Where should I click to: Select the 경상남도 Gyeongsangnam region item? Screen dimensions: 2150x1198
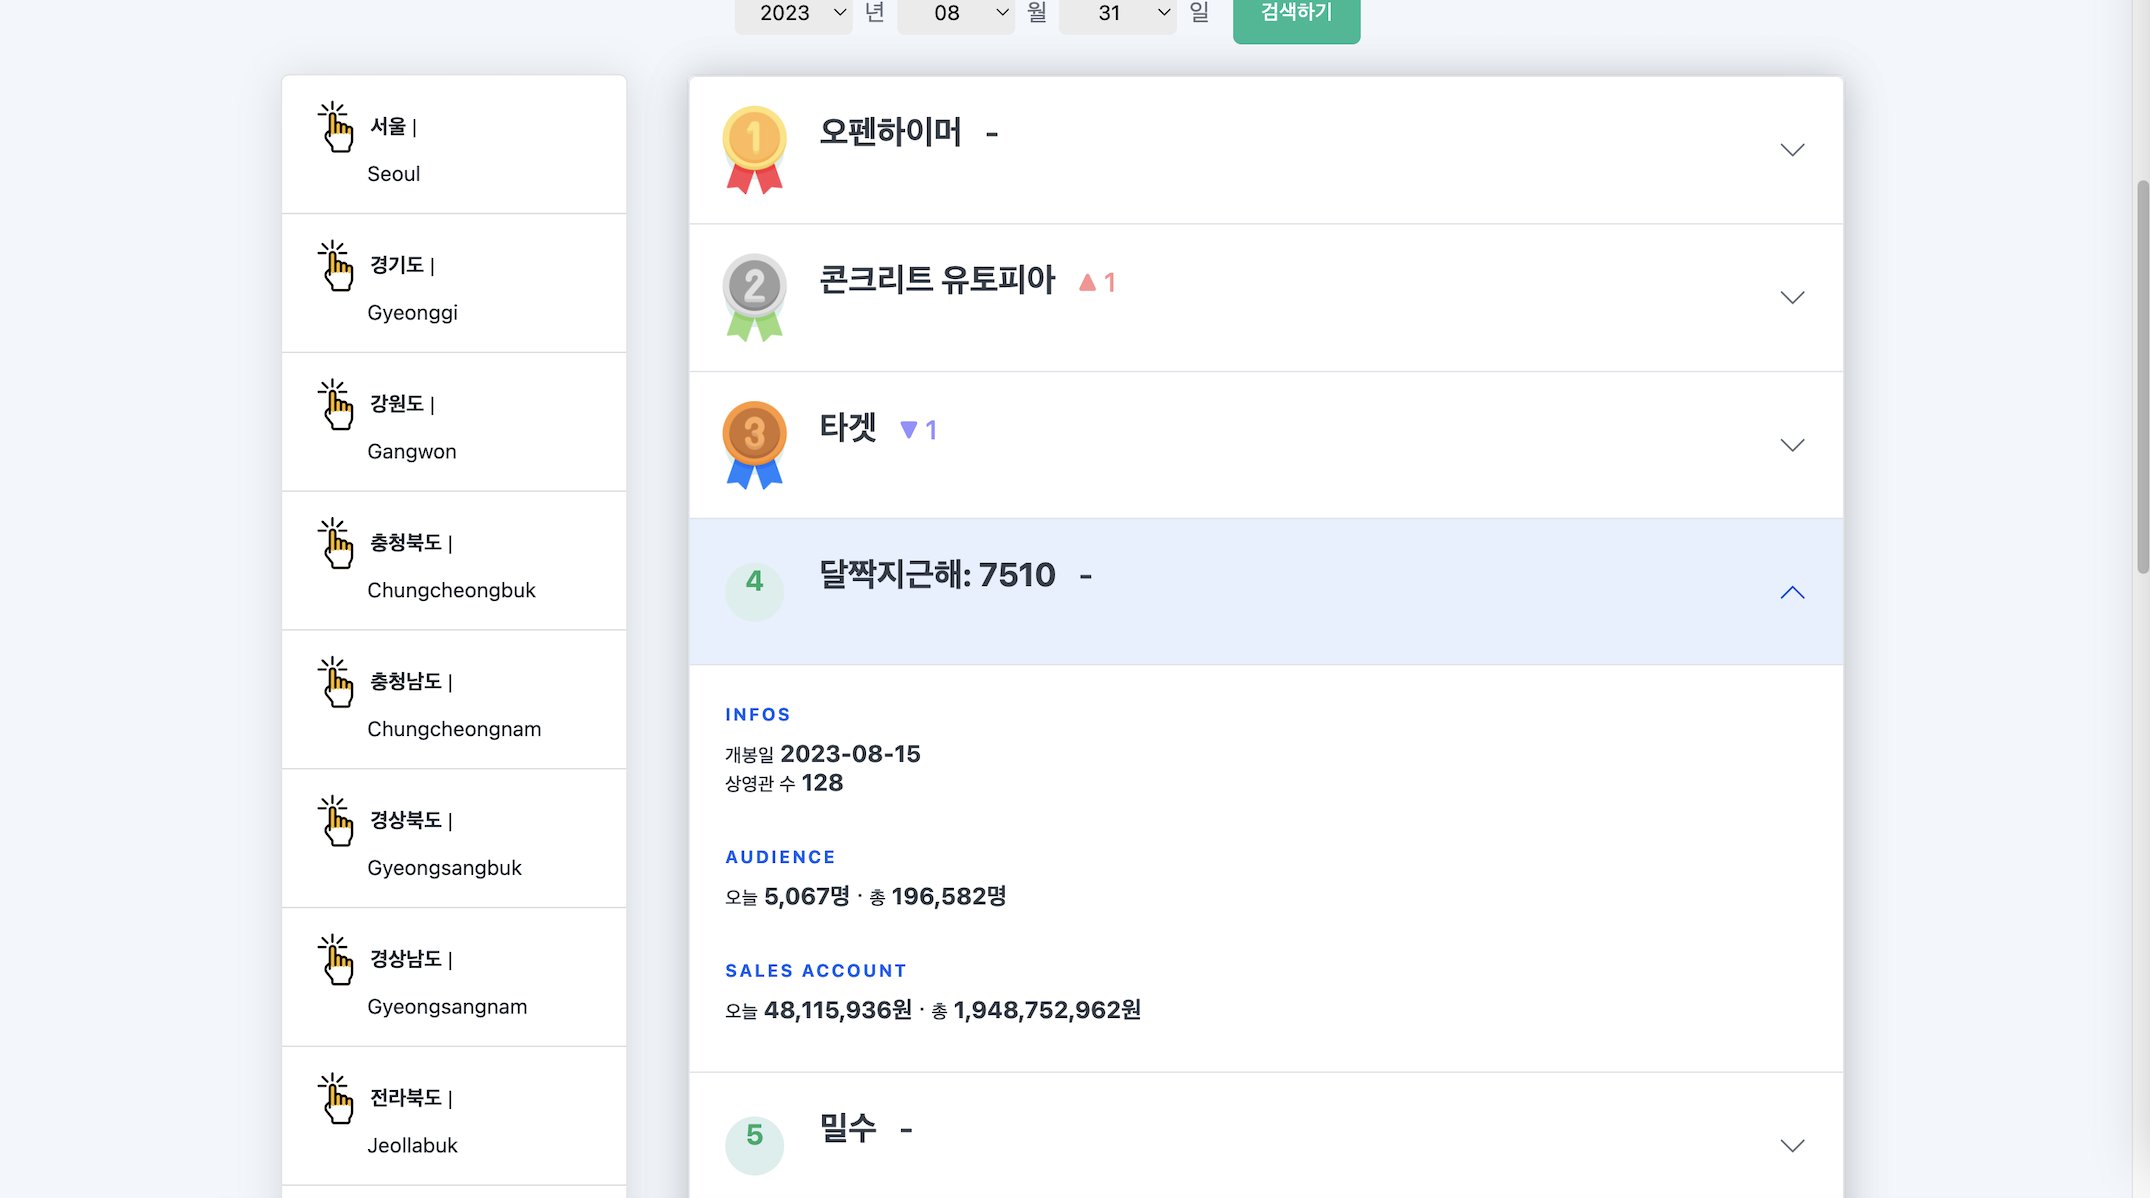pyautogui.click(x=454, y=978)
